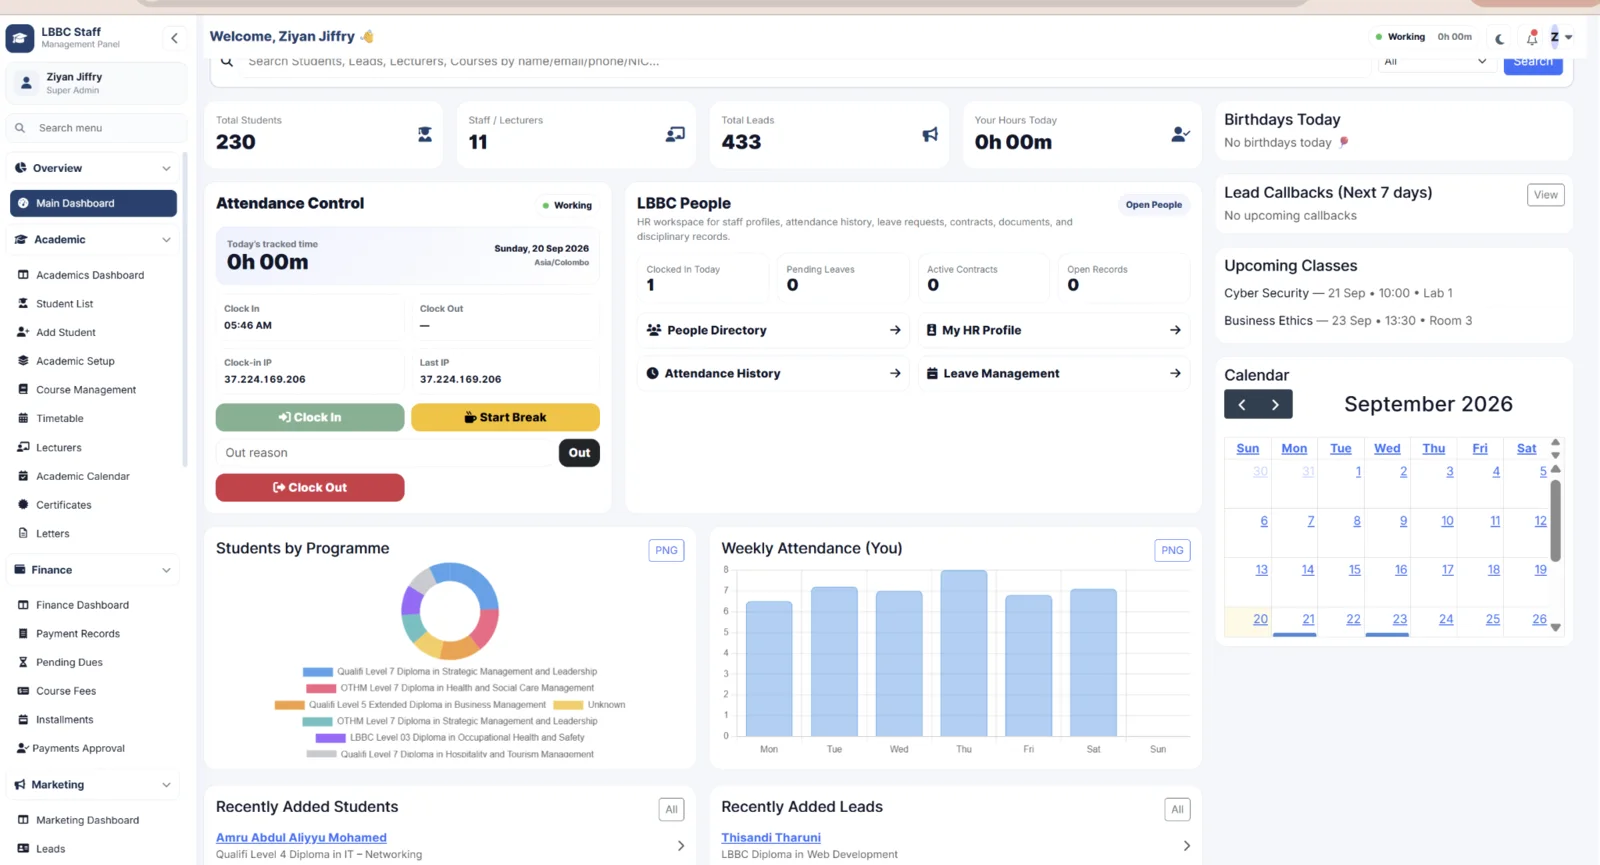This screenshot has width=1600, height=865.
Task: Click the Unknown legend color swatch
Action: [568, 705]
